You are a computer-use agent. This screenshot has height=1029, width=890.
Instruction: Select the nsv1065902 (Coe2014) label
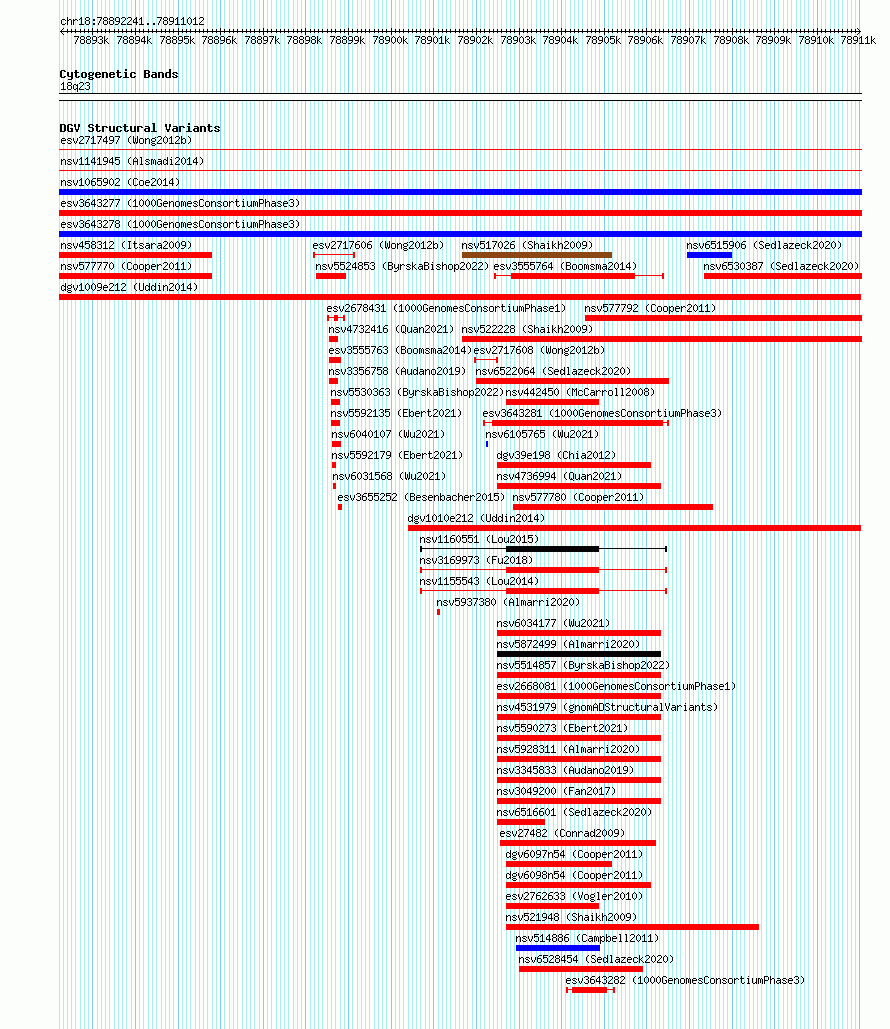pos(120,182)
